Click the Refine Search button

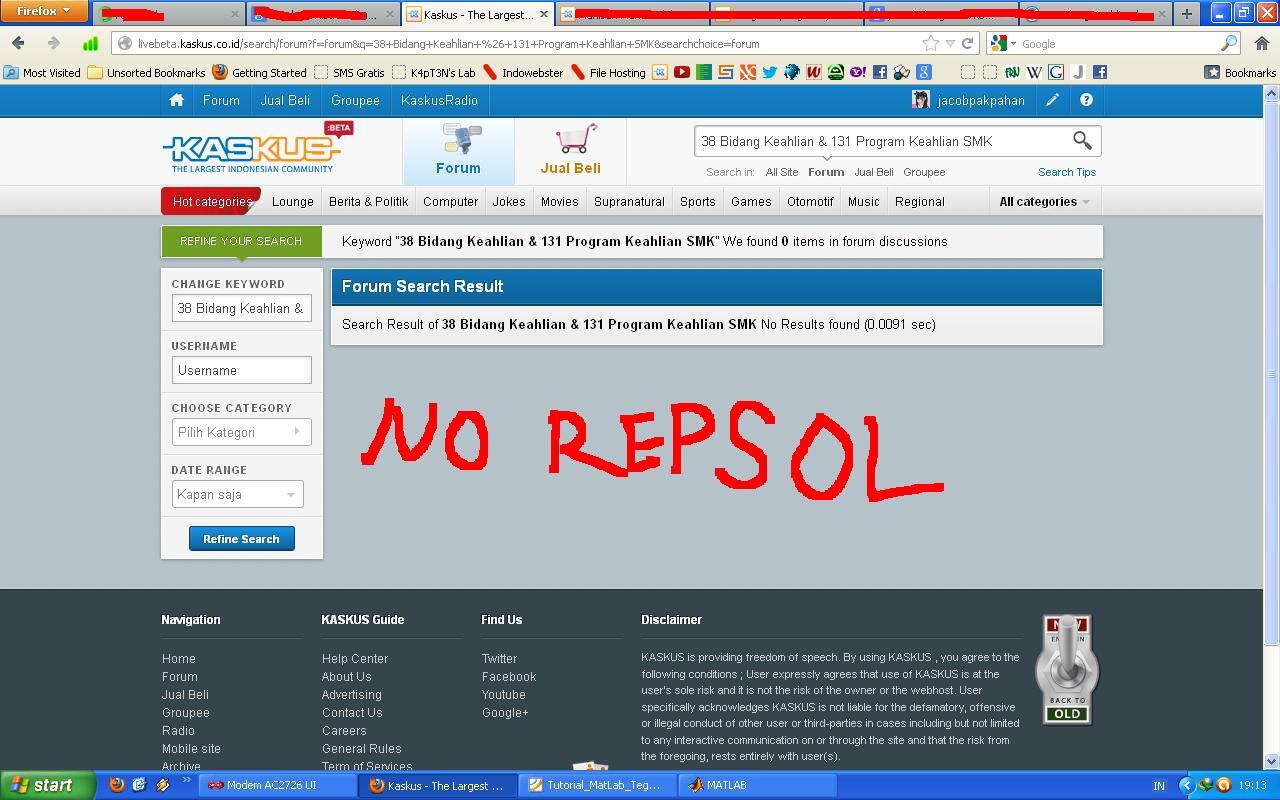click(241, 539)
